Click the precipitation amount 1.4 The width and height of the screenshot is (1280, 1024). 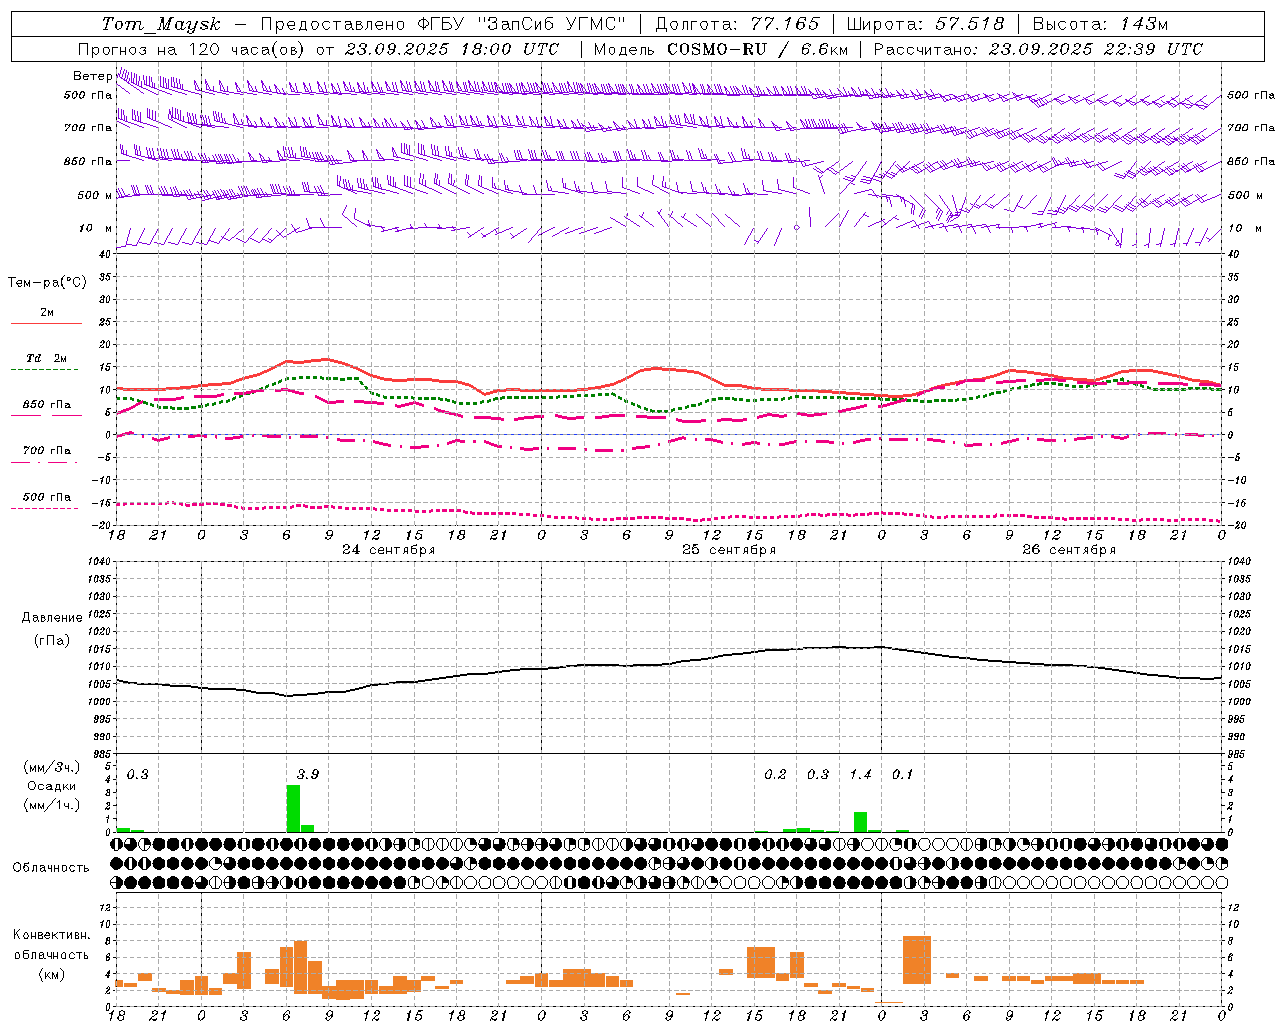coord(861,775)
